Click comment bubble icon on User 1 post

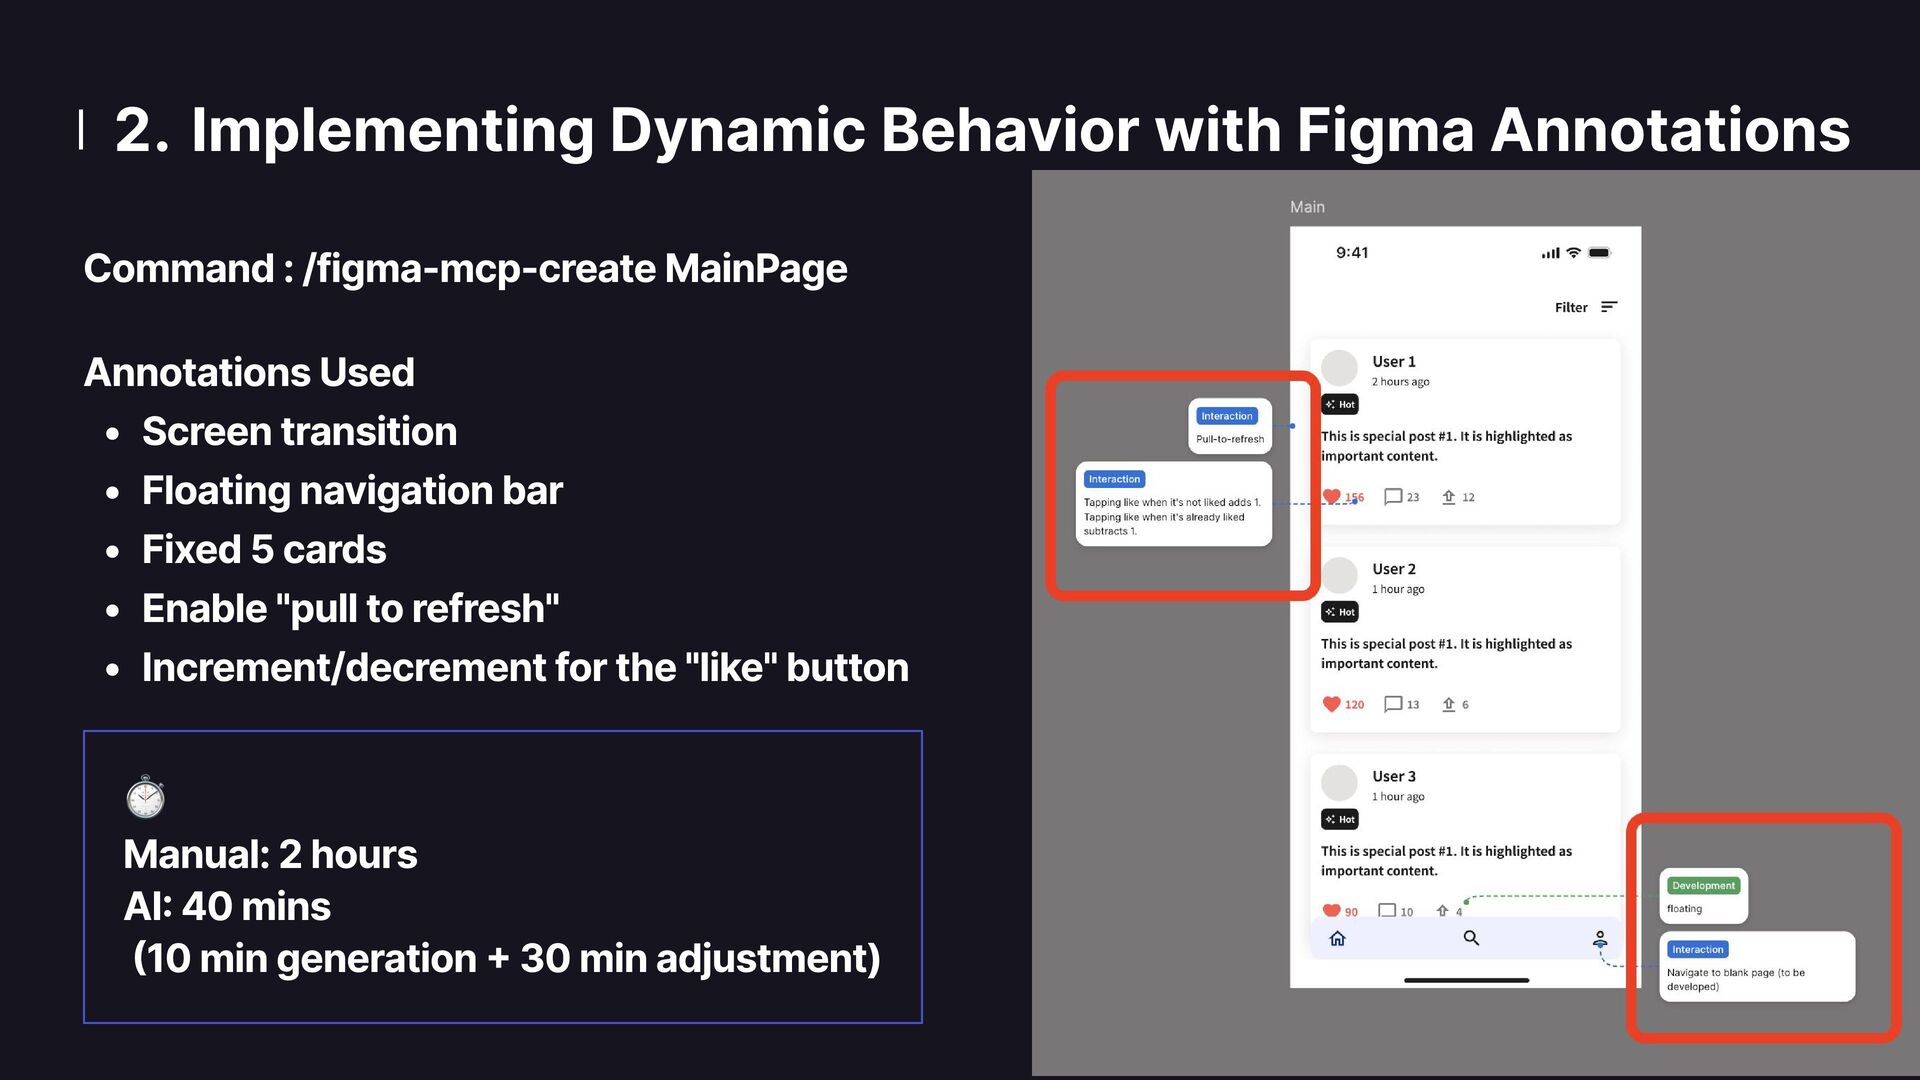click(x=1392, y=496)
